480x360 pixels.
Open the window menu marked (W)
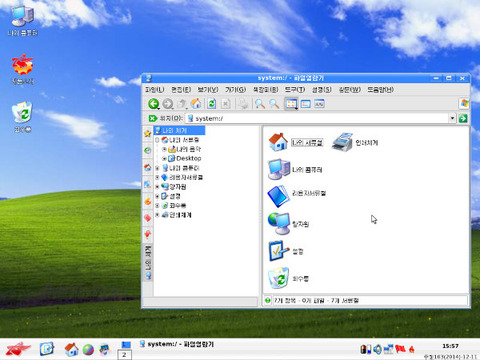click(x=350, y=90)
